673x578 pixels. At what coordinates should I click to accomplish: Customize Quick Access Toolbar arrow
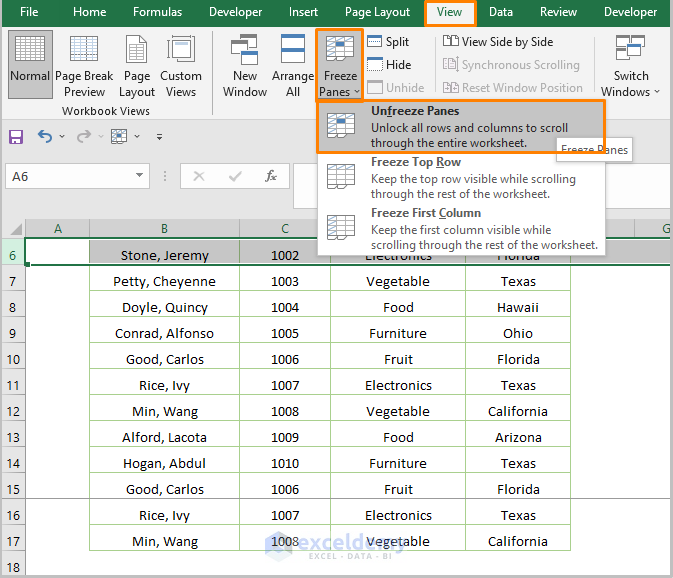(159, 137)
